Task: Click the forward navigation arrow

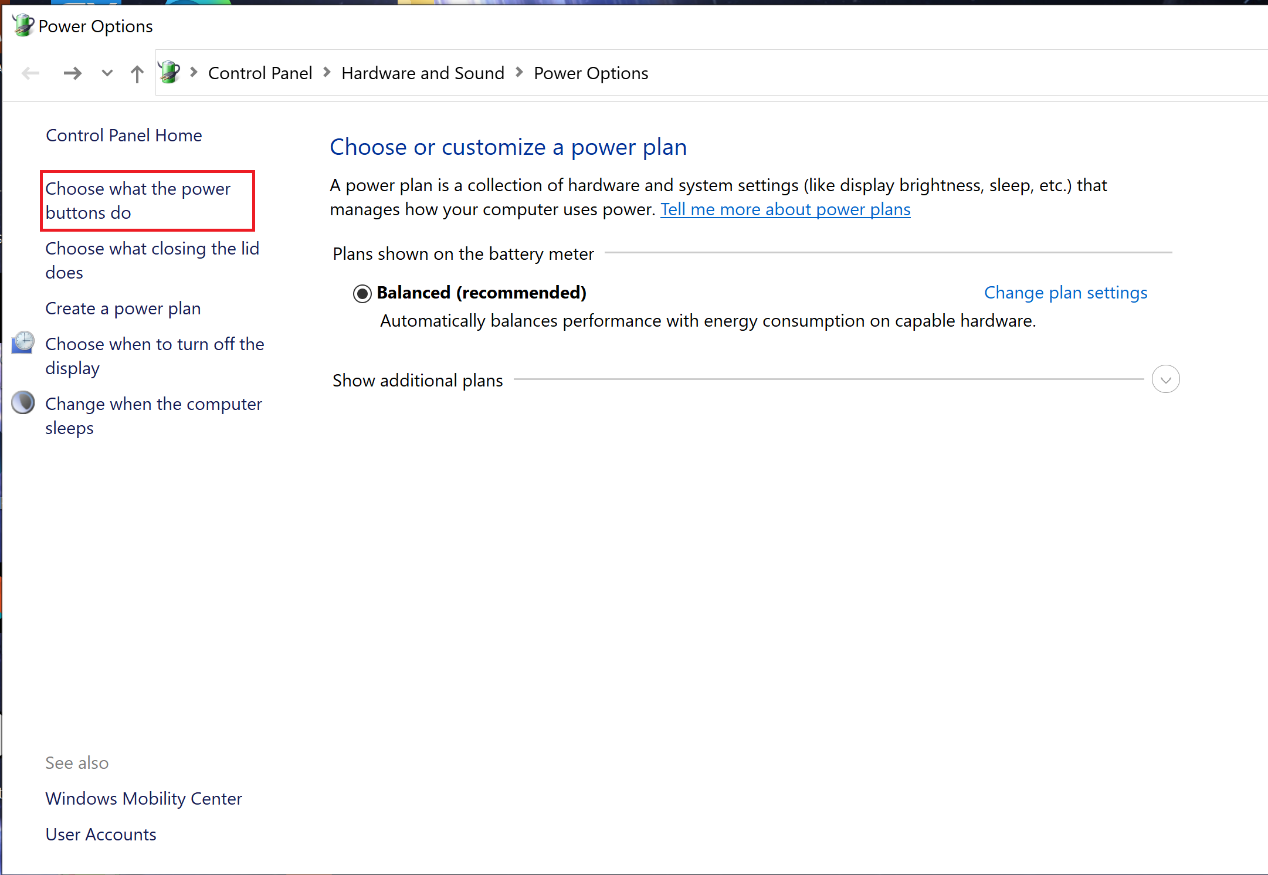Action: (72, 73)
